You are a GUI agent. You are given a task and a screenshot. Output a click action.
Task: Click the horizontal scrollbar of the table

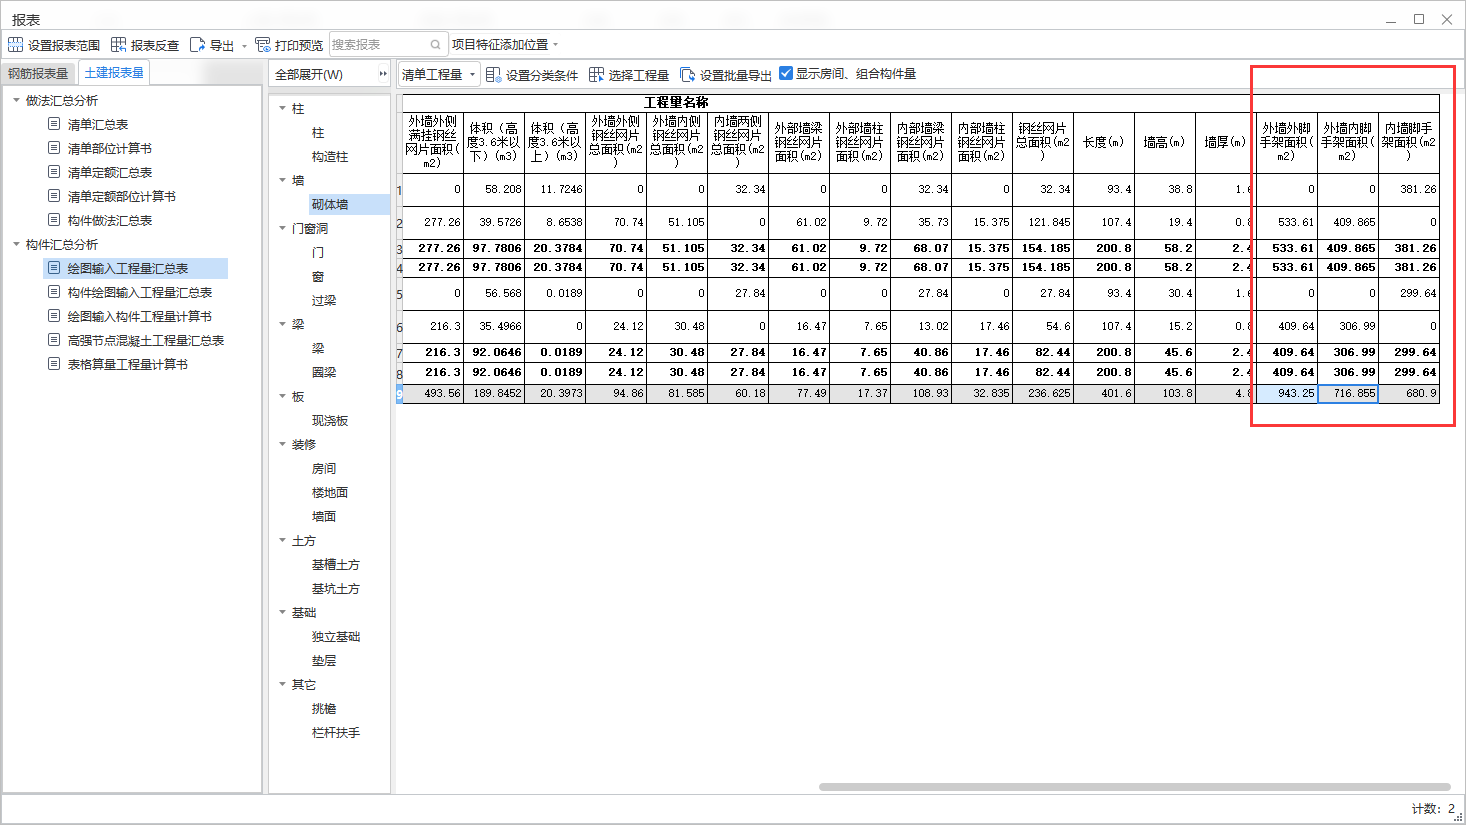tap(1134, 787)
